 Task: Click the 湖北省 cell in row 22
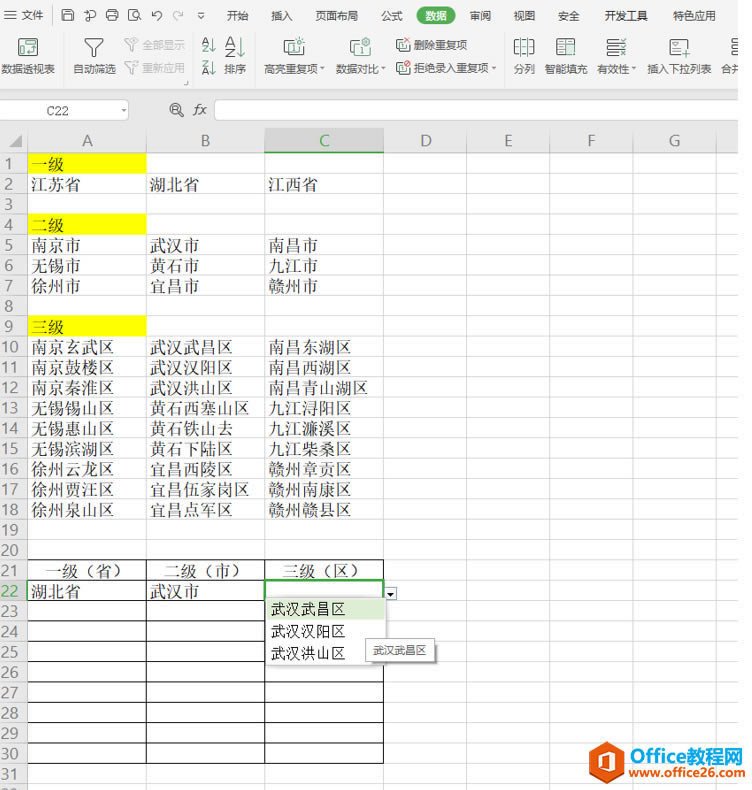87,590
